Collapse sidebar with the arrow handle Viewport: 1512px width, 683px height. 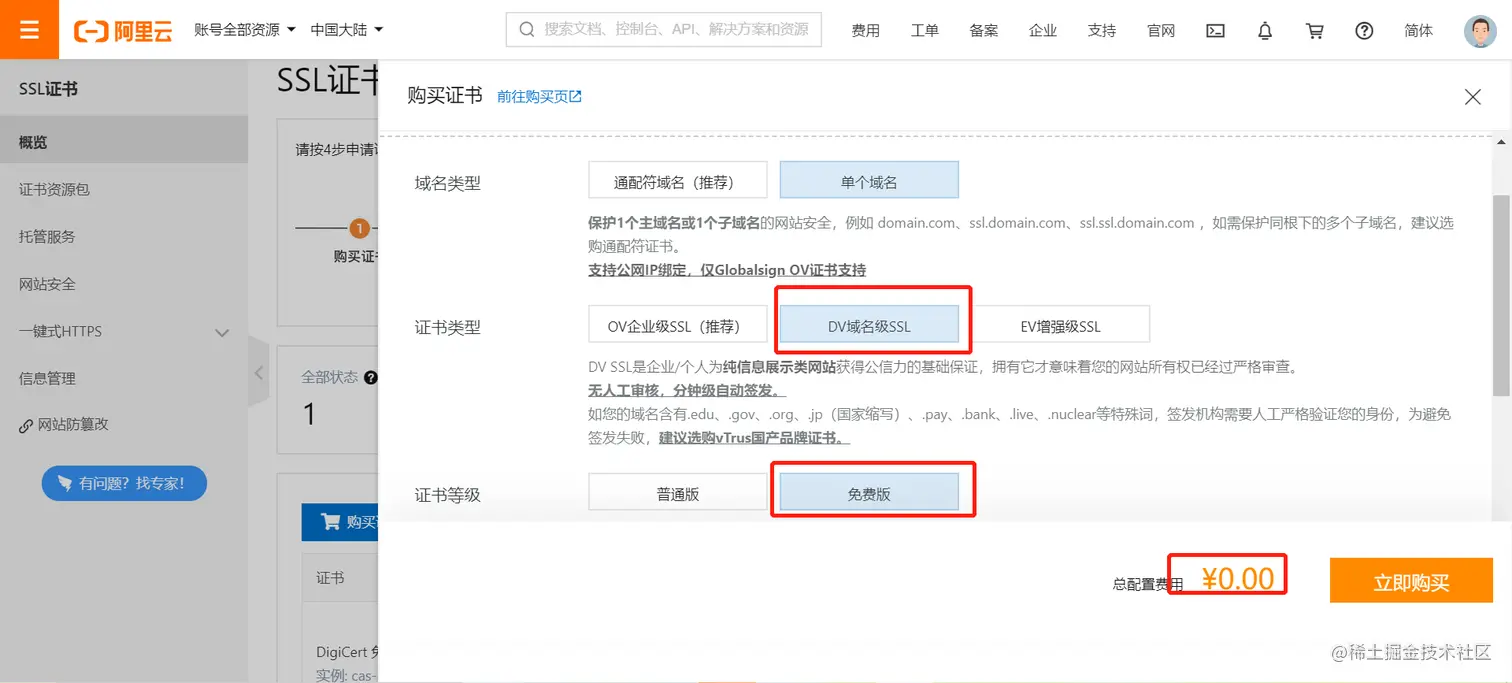[x=258, y=372]
